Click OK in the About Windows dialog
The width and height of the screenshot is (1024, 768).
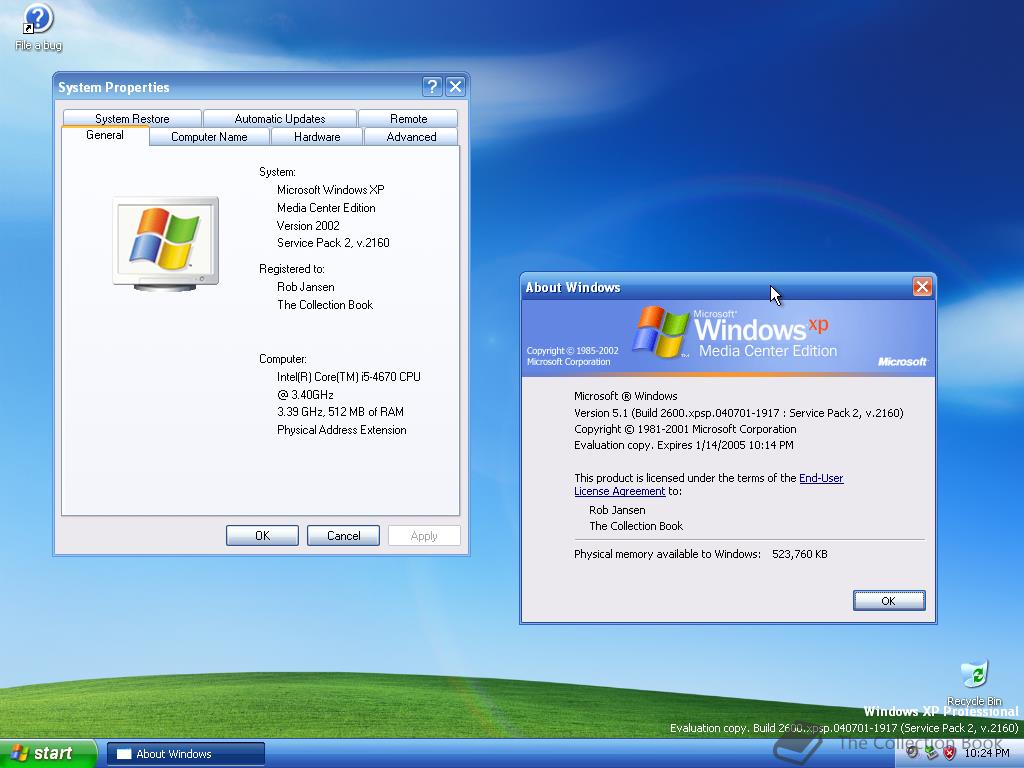(x=889, y=601)
